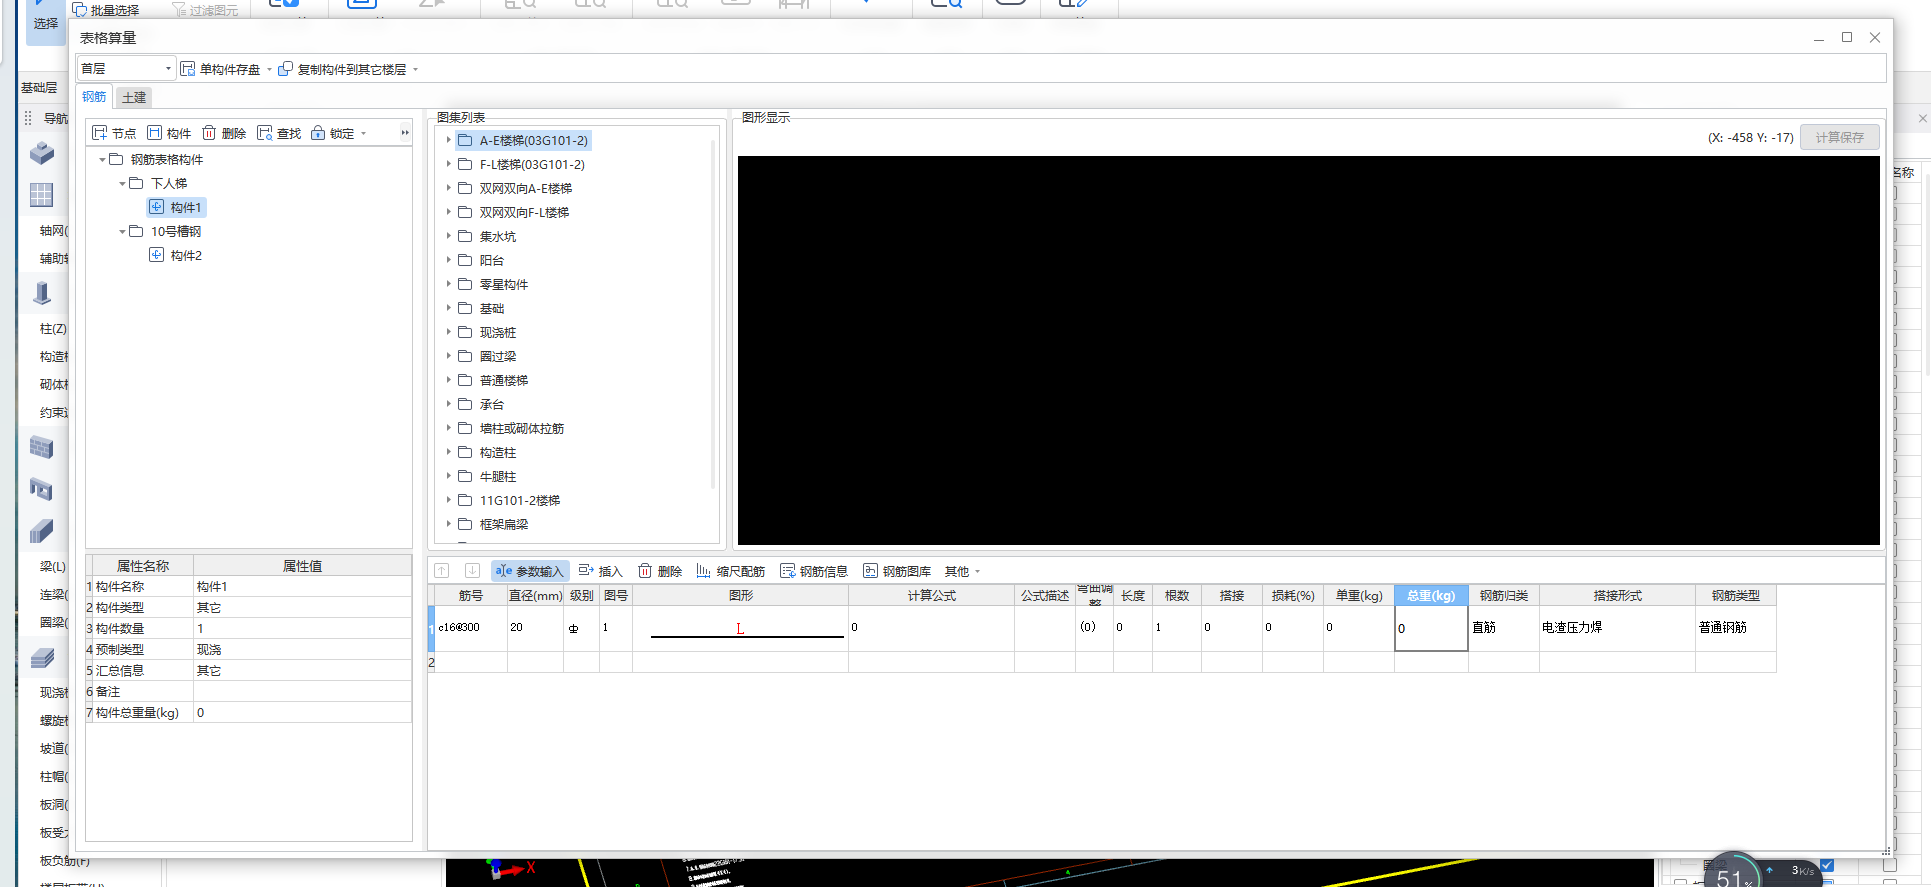Collapse the 下人梯 folder
The height and width of the screenshot is (887, 1931).
[x=122, y=183]
